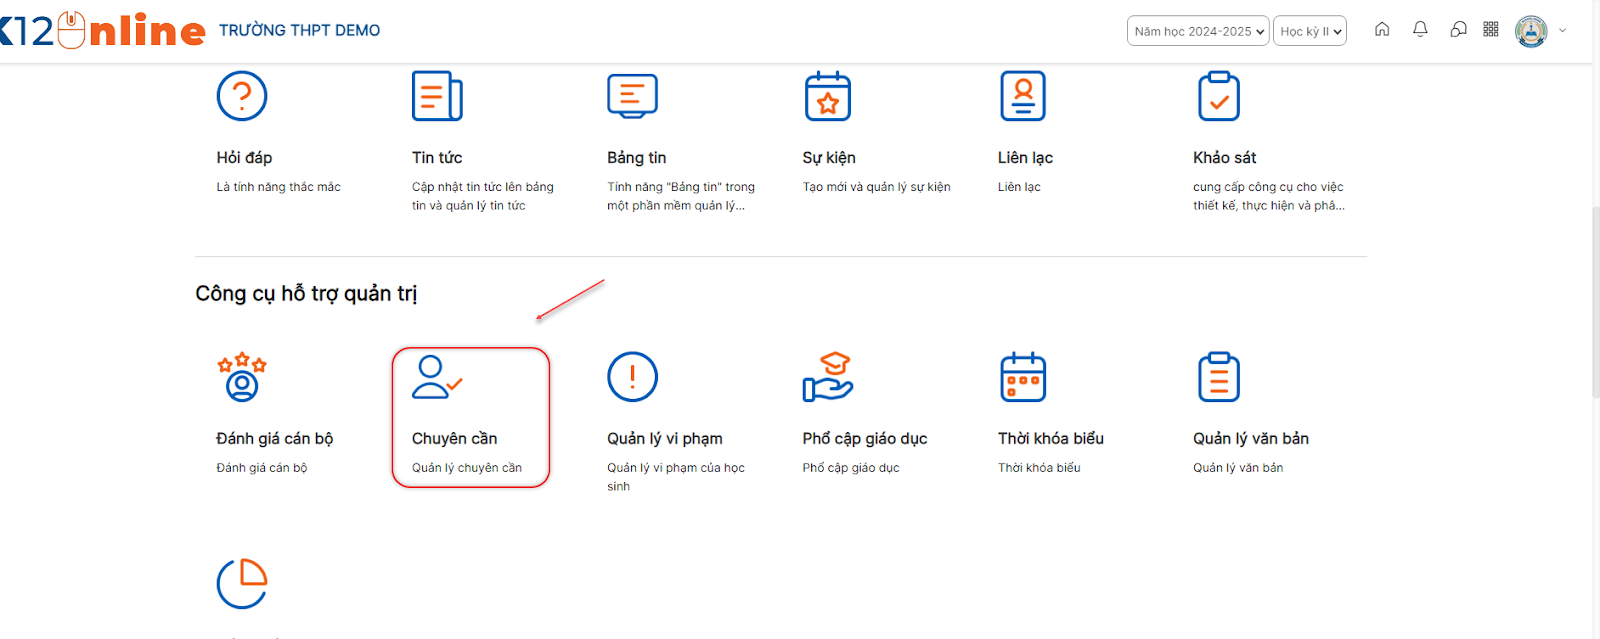This screenshot has height=639, width=1600.
Task: Open the apps grid menu
Action: pos(1491,30)
